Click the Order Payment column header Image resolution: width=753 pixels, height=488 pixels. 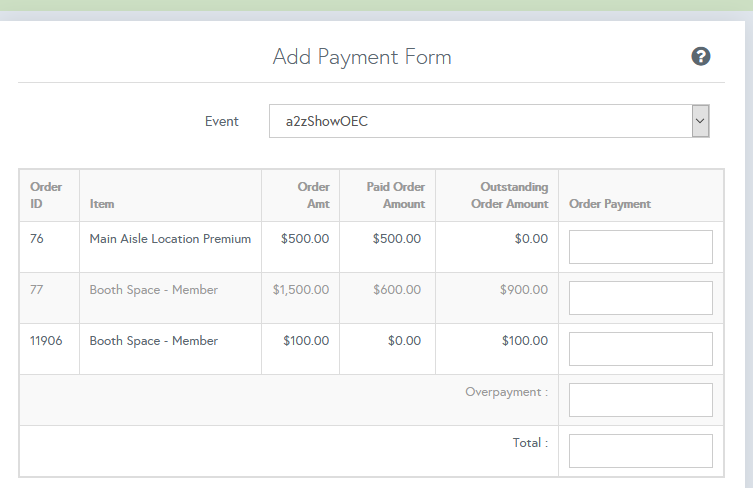point(609,204)
